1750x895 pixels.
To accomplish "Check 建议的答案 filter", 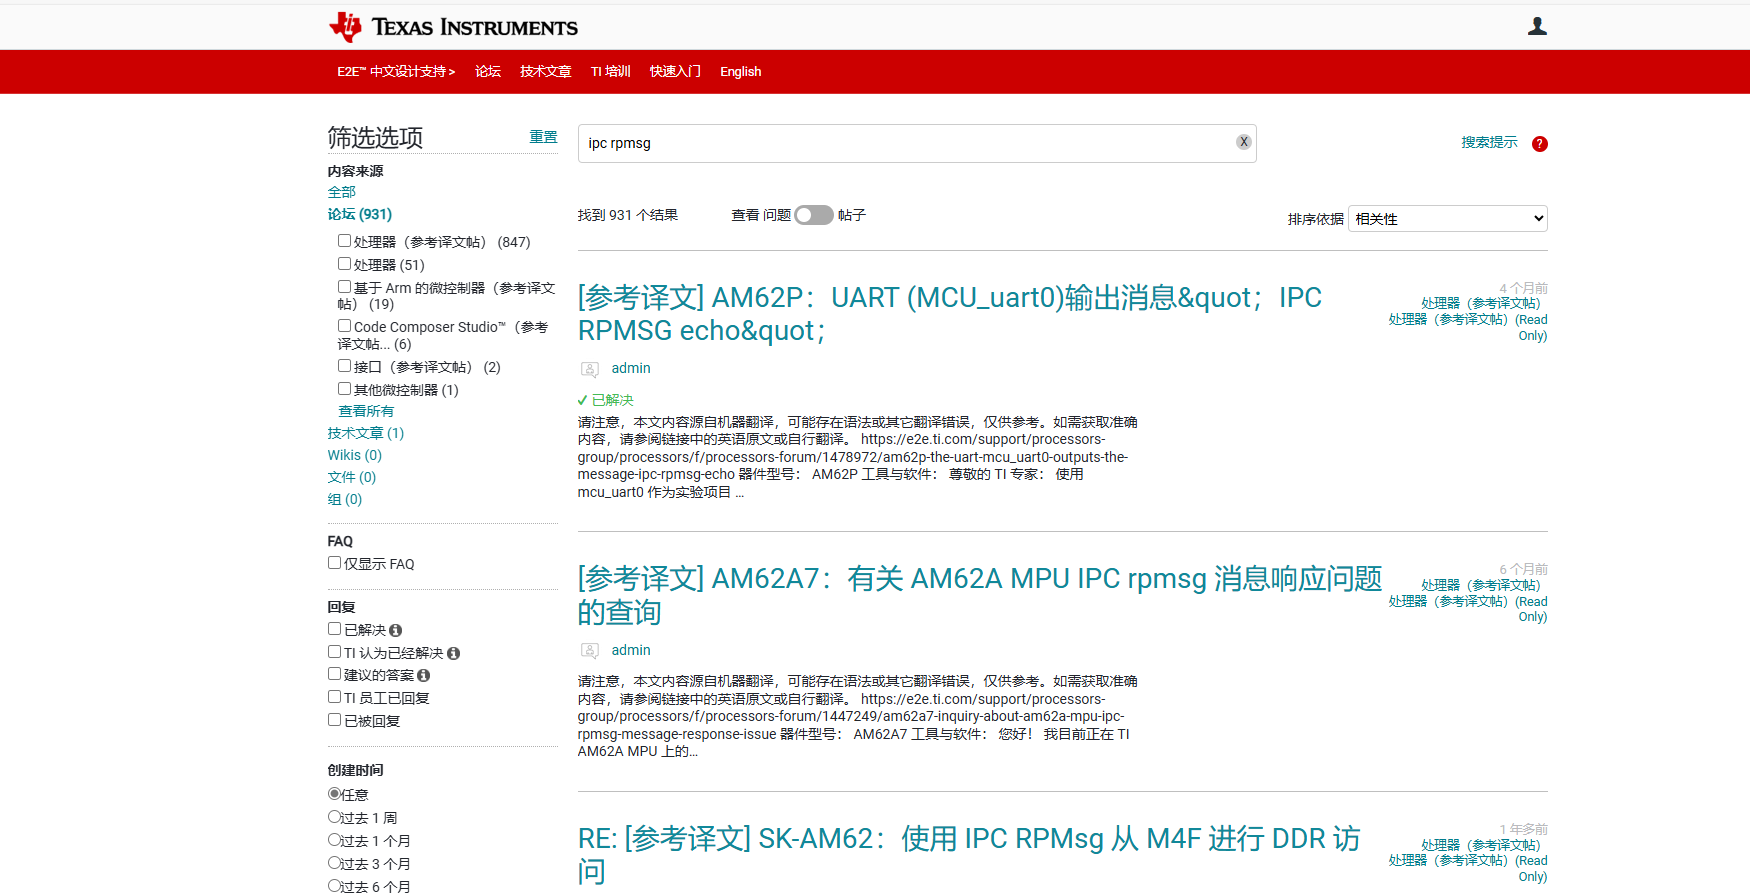I will (335, 674).
